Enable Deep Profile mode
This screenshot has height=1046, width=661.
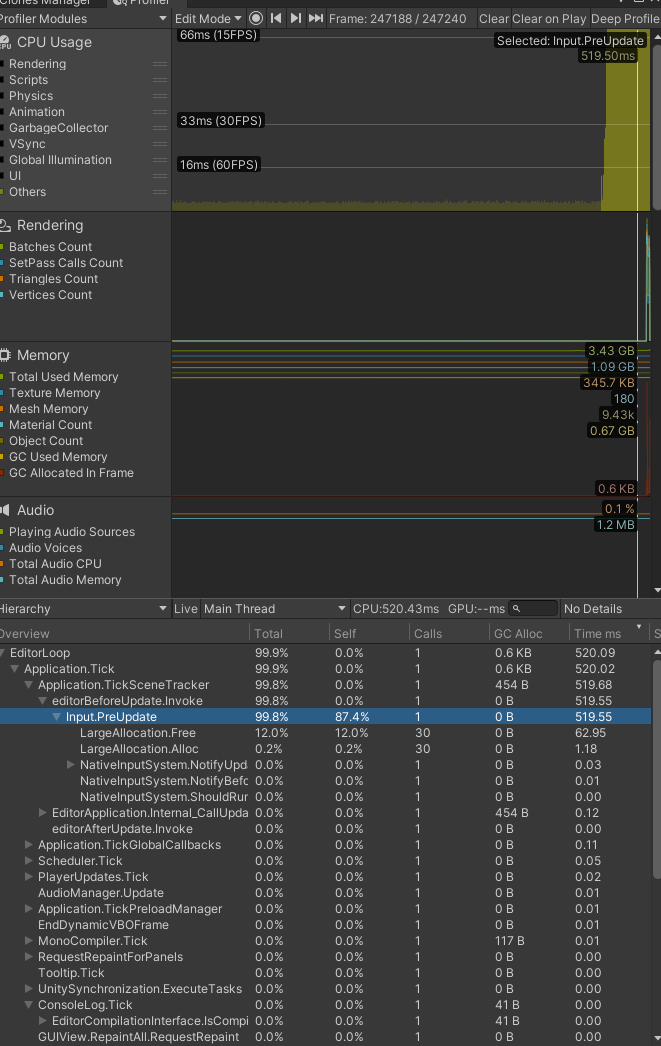625,18
